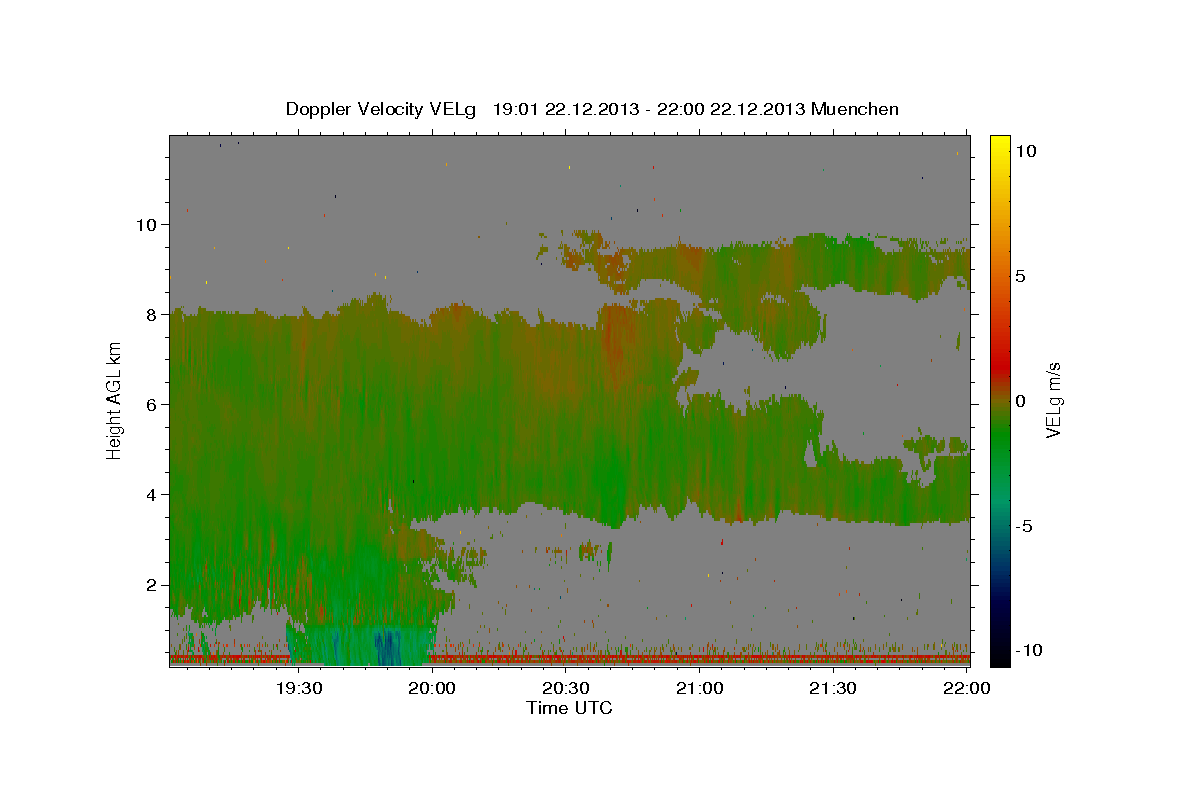The height and width of the screenshot is (800, 1200).
Task: Click the height tick label 2
Action: 152,585
